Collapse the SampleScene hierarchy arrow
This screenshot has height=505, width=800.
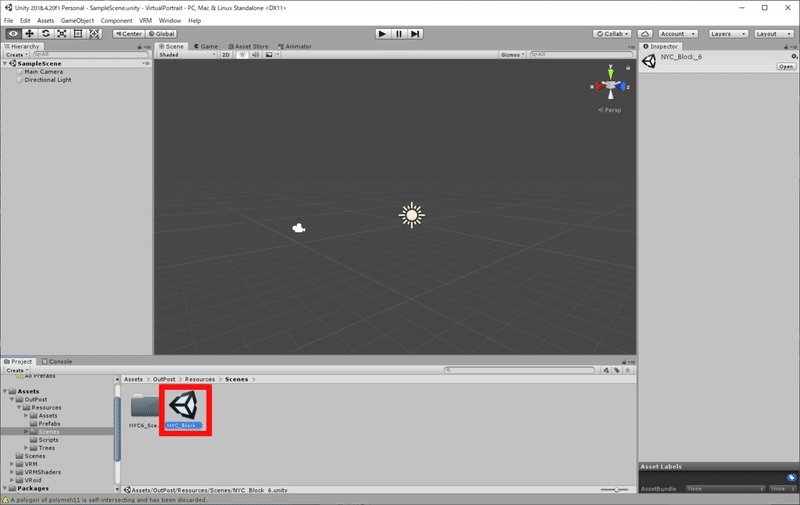pos(5,64)
